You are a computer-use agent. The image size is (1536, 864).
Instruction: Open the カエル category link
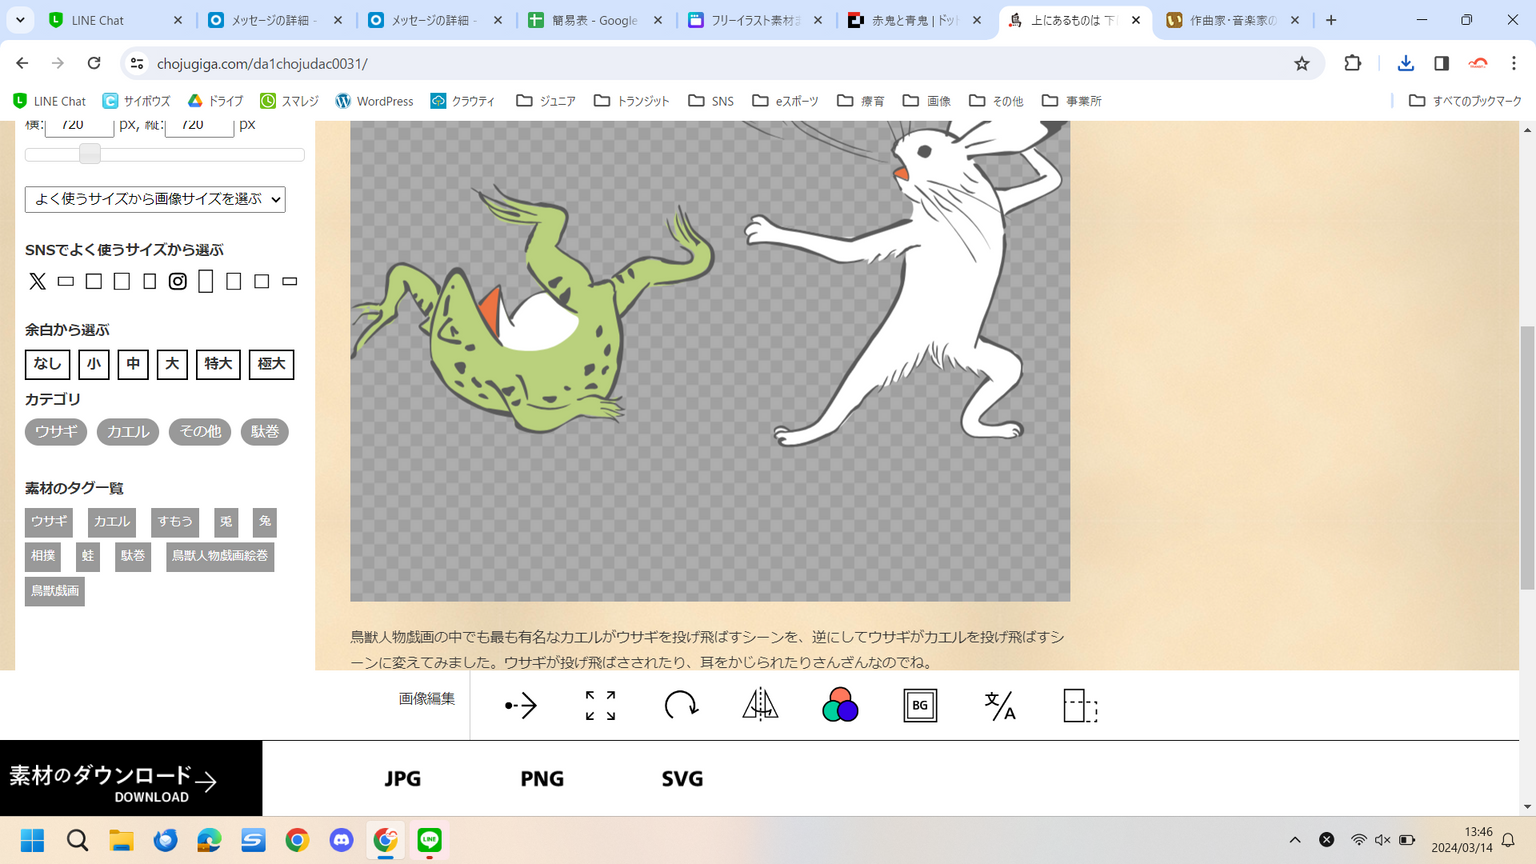pos(128,432)
